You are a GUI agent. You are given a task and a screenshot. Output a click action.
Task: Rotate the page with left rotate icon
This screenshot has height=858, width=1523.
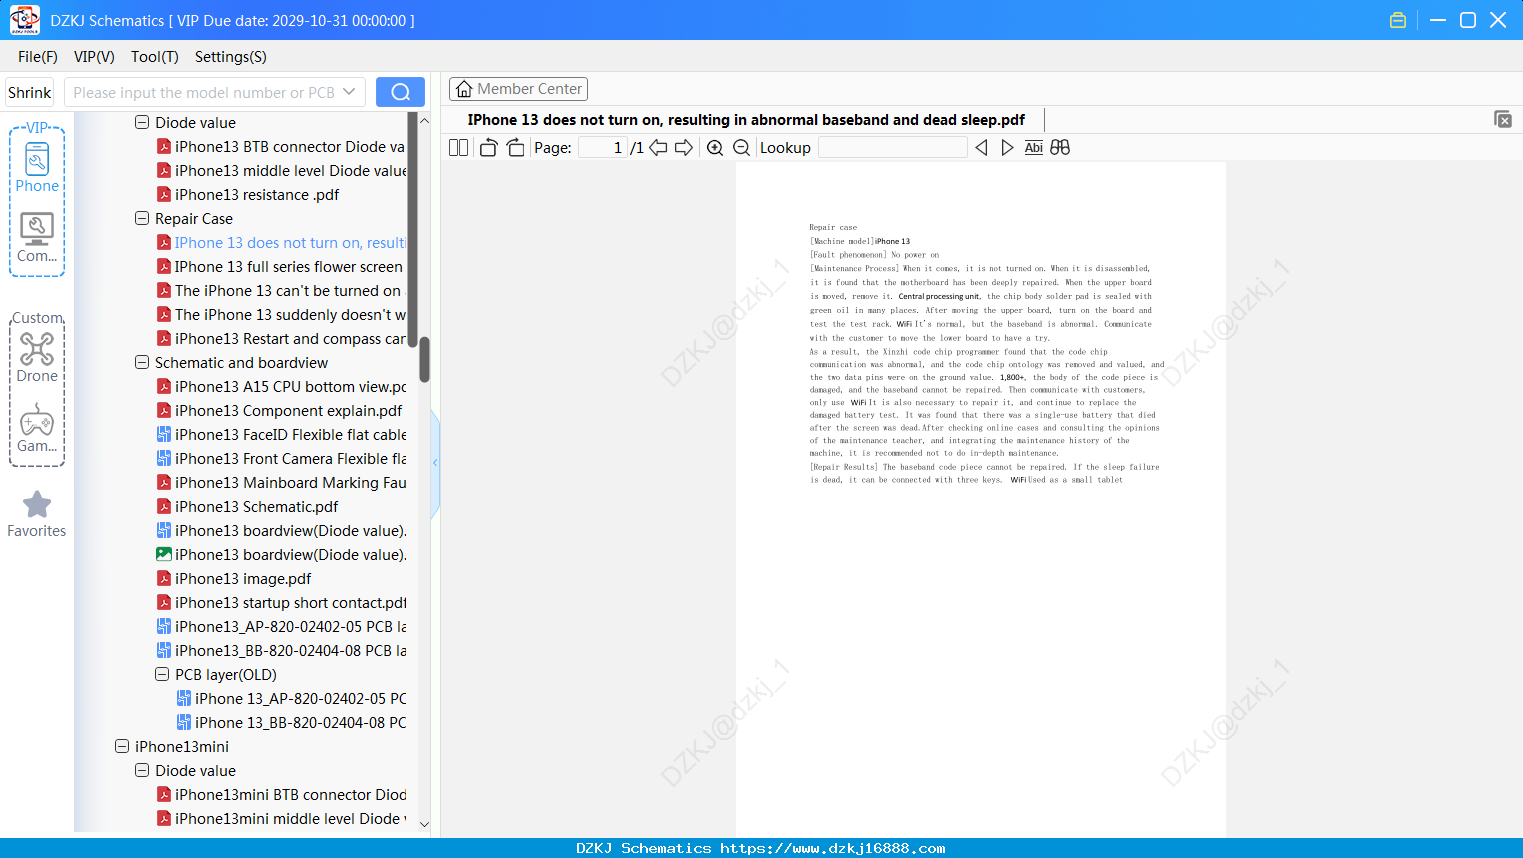488,148
